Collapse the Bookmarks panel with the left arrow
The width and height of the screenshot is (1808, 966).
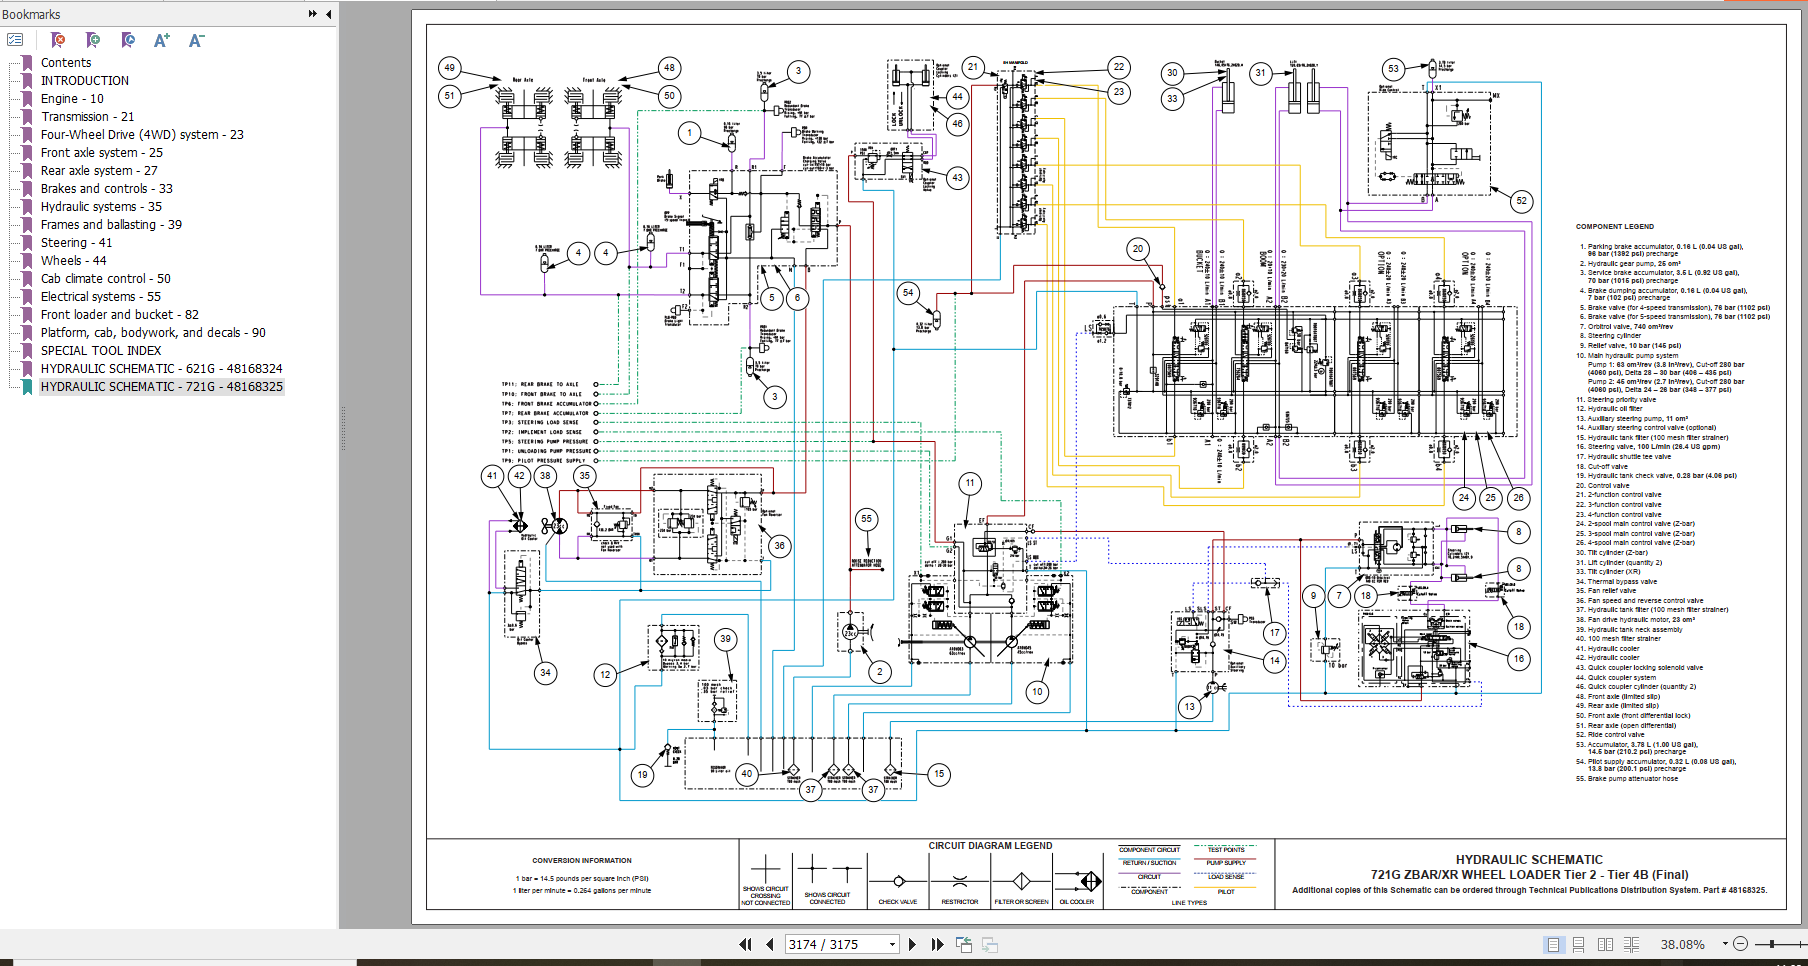point(329,14)
